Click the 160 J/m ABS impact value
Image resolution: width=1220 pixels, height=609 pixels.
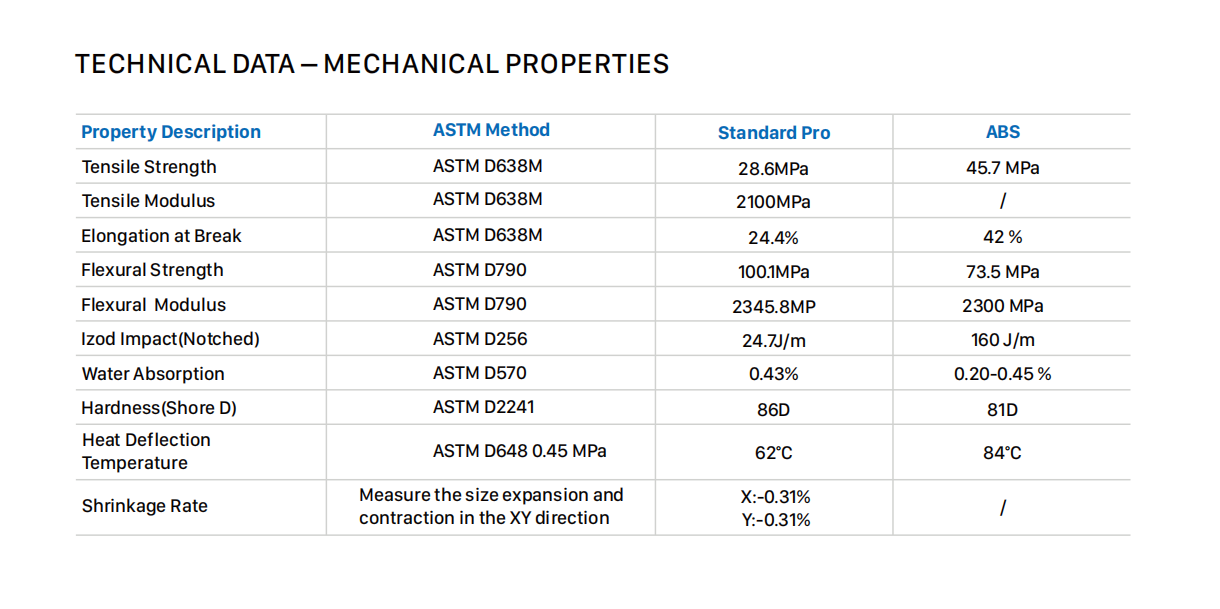coord(1002,340)
